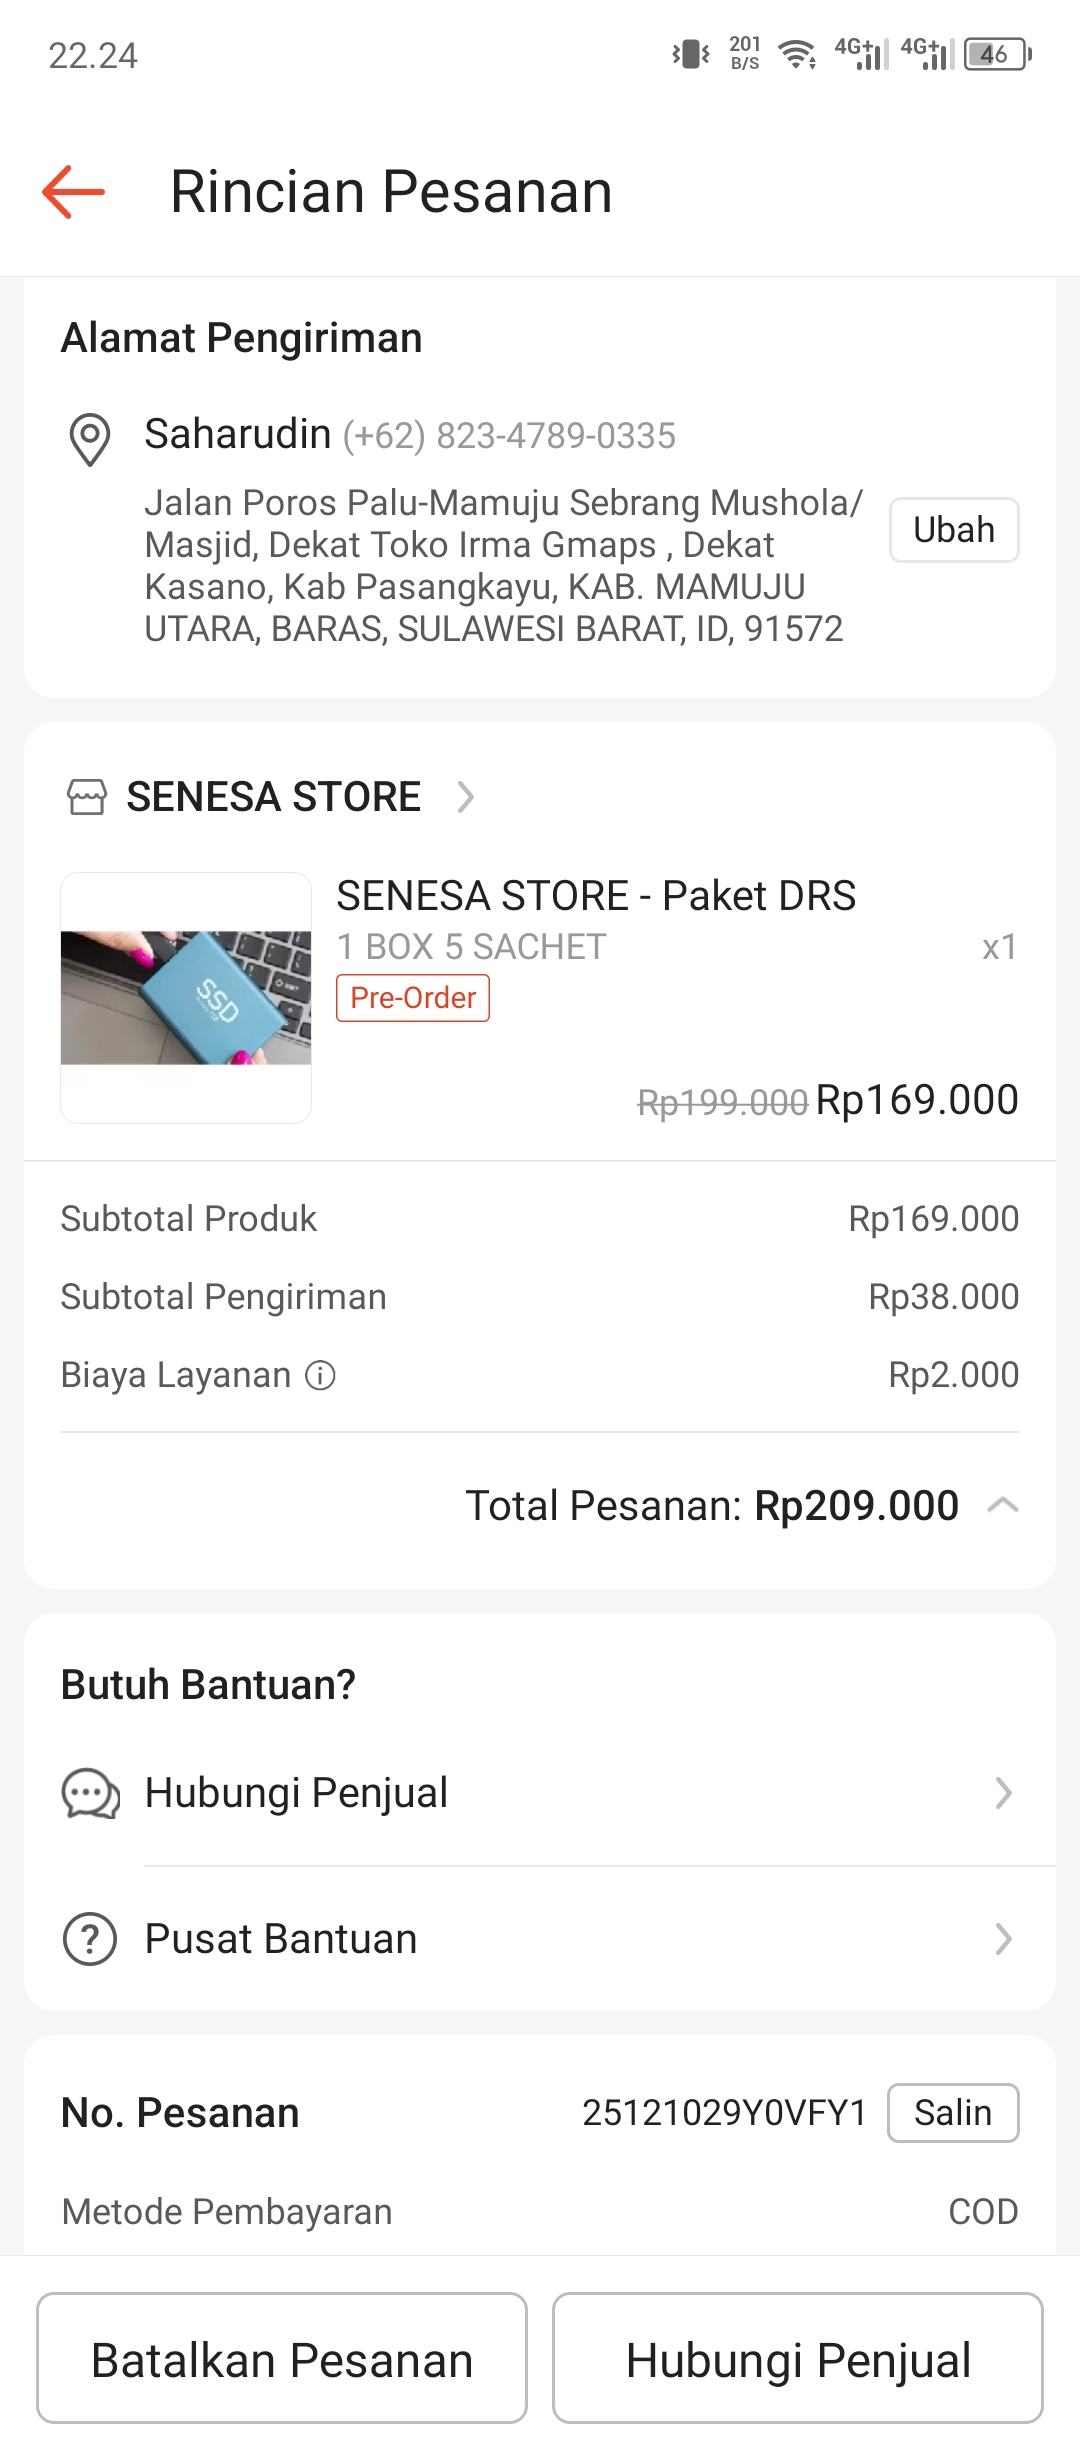Tap the bottom Hubungi Penjual button
Screen dimensions: 1080x2460
798,2359
